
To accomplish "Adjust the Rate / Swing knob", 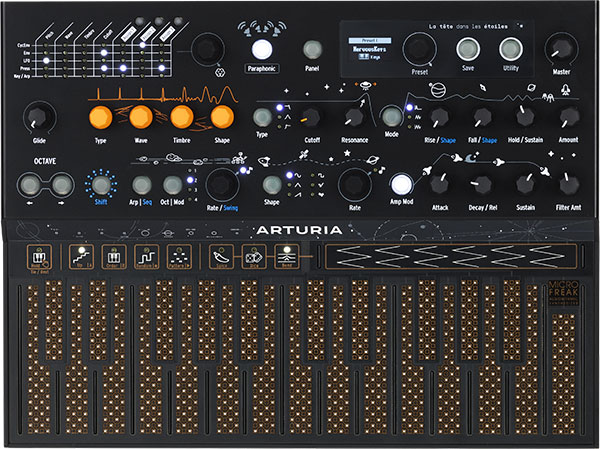I will coord(222,184).
